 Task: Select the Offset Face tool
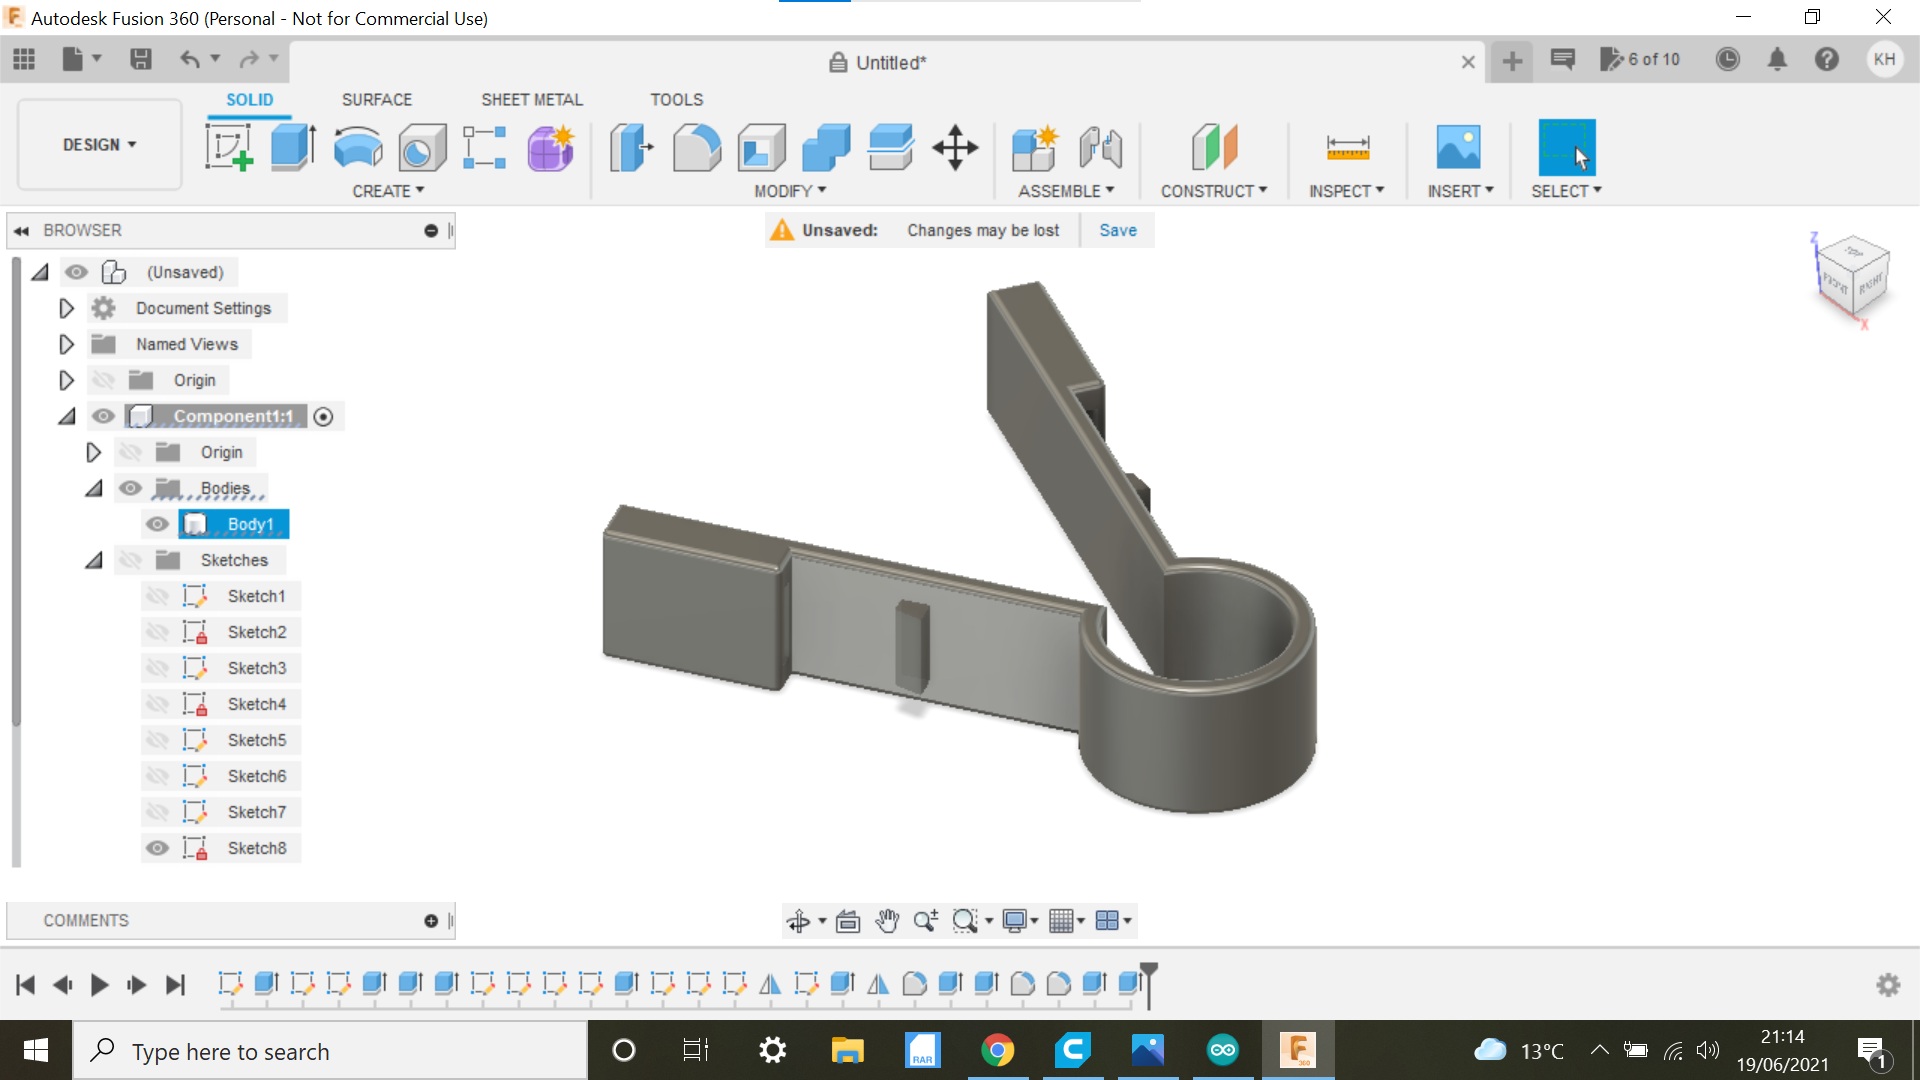(890, 147)
